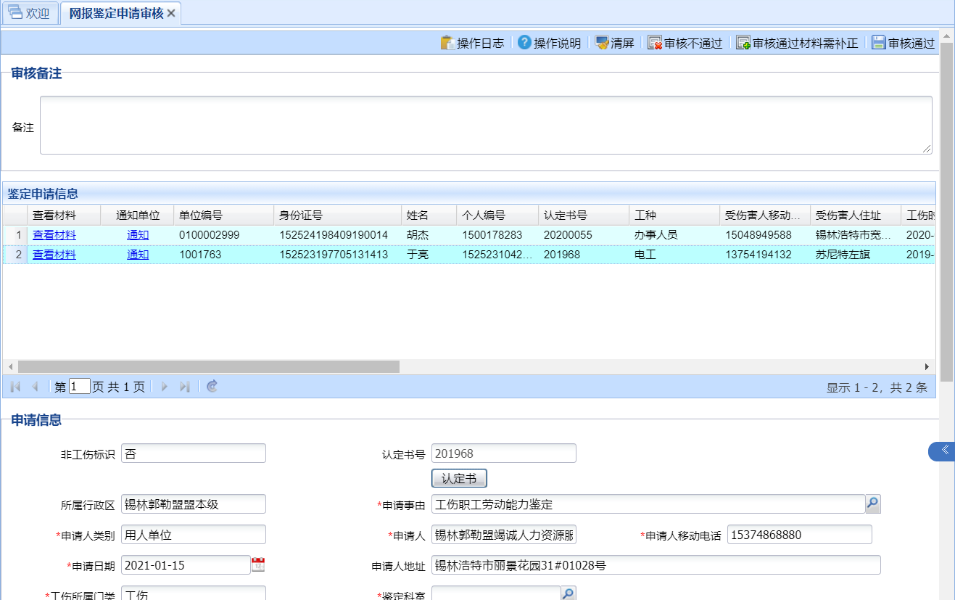Click the 工种 column header
Screen dimensions: 955x600
[674, 215]
